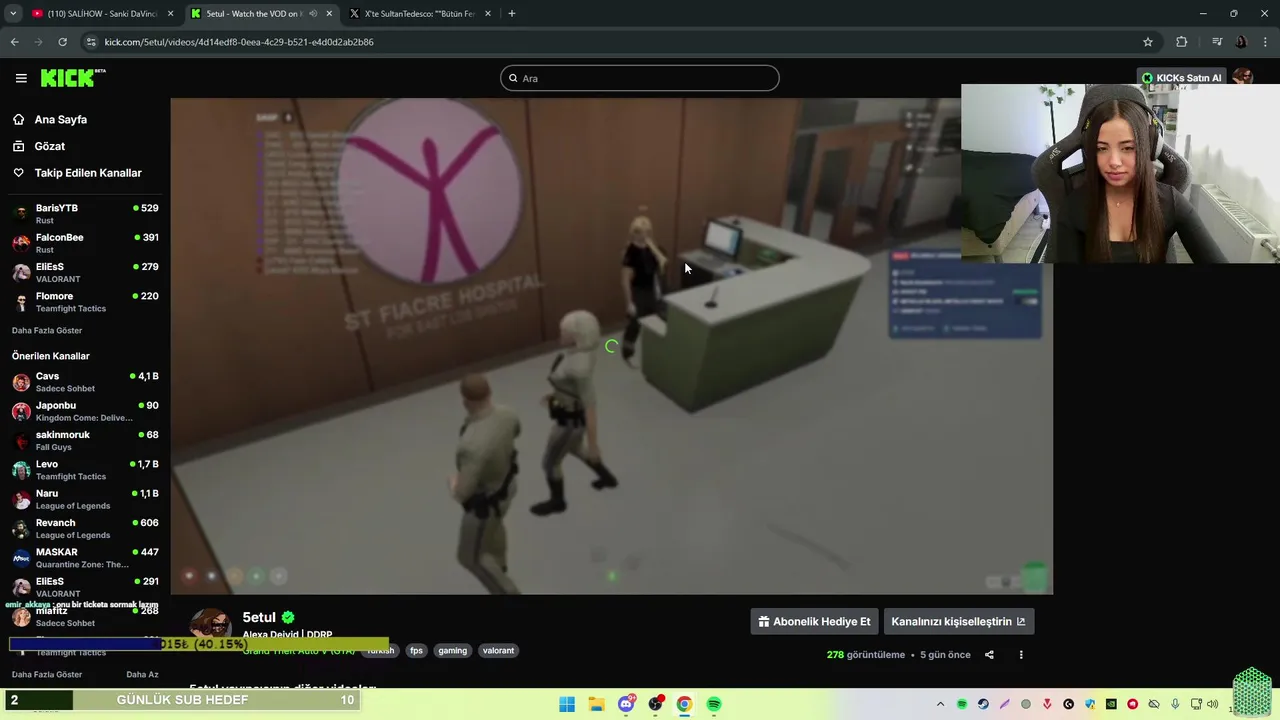Open Chrome profile avatar
Image resolution: width=1280 pixels, height=720 pixels.
(1241, 42)
